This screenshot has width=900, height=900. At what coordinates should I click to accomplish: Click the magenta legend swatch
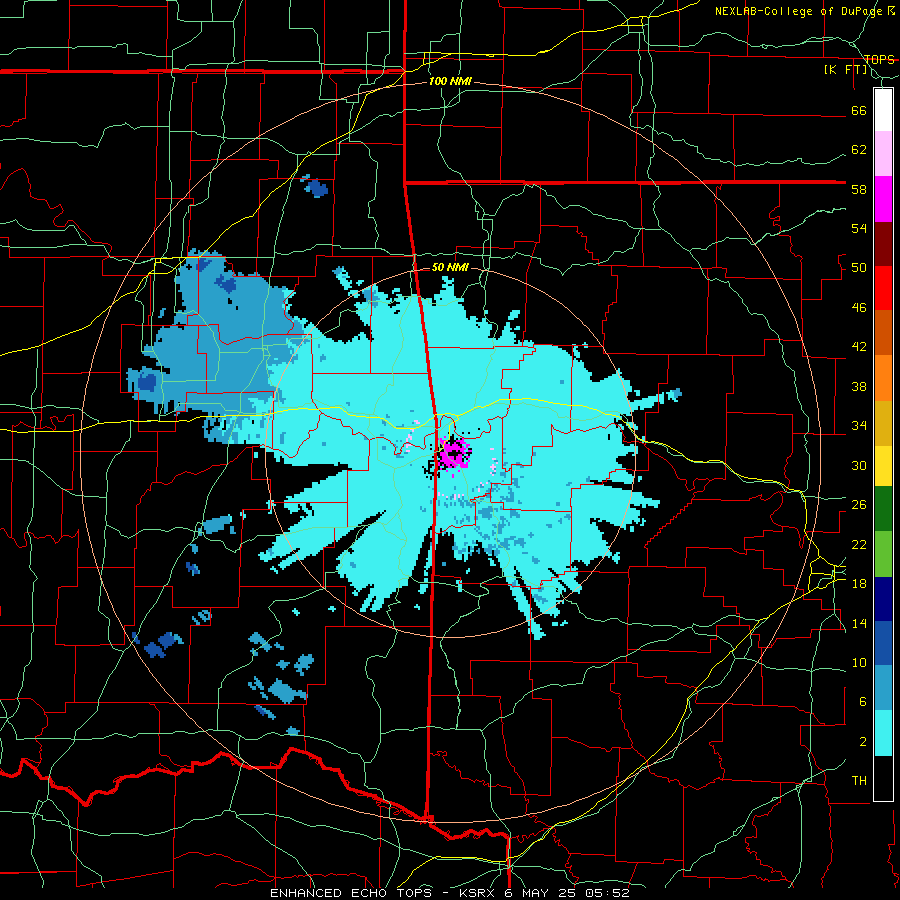883,199
